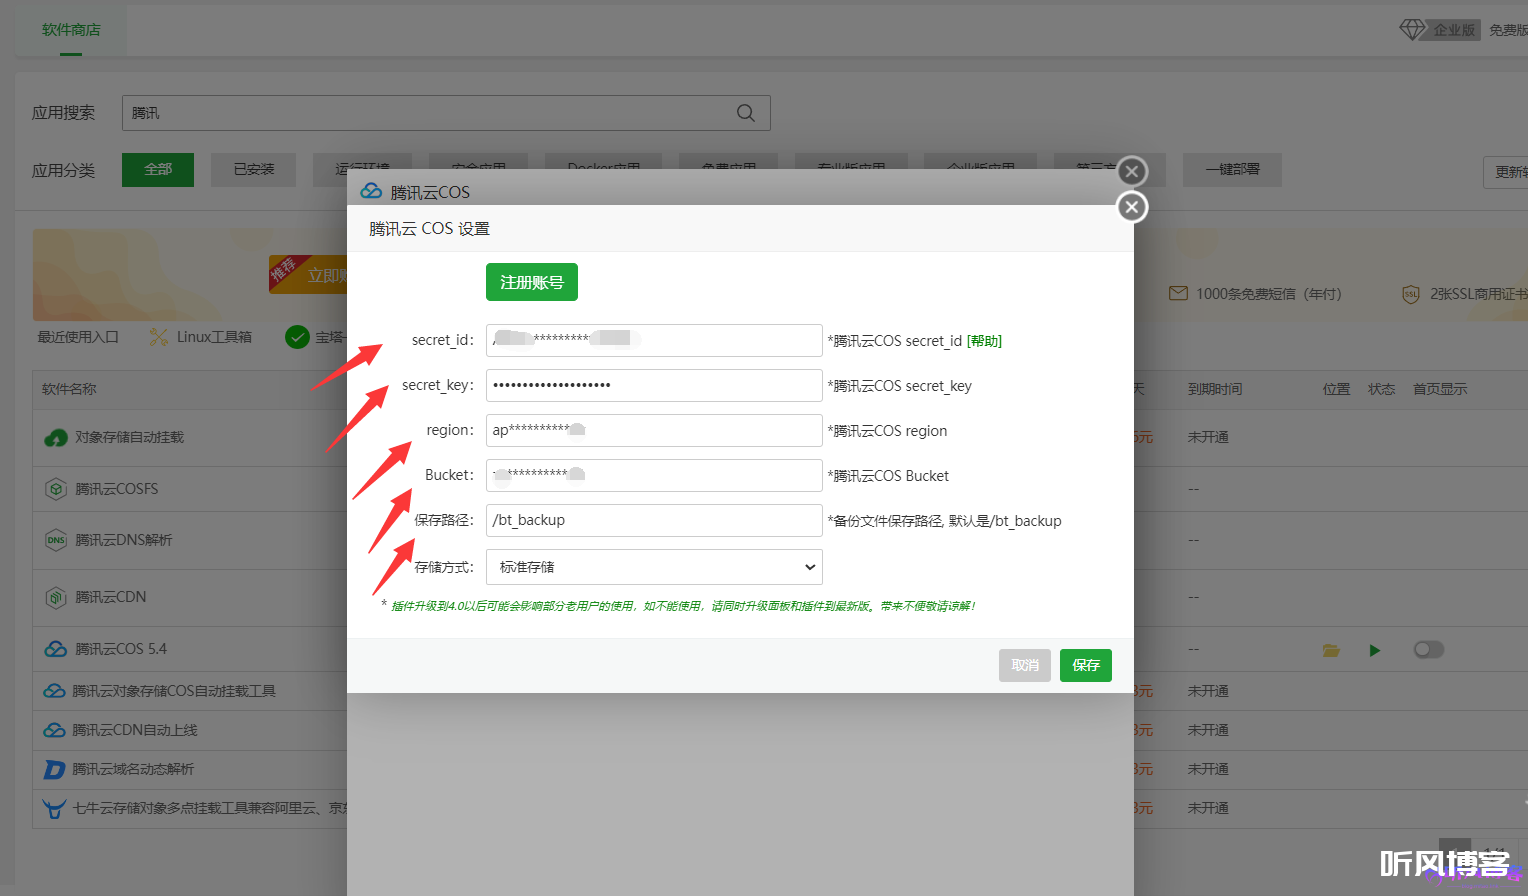Click the 腾讯云COS 5.4 cloud icon
This screenshot has height=896, width=1528.
click(56, 649)
